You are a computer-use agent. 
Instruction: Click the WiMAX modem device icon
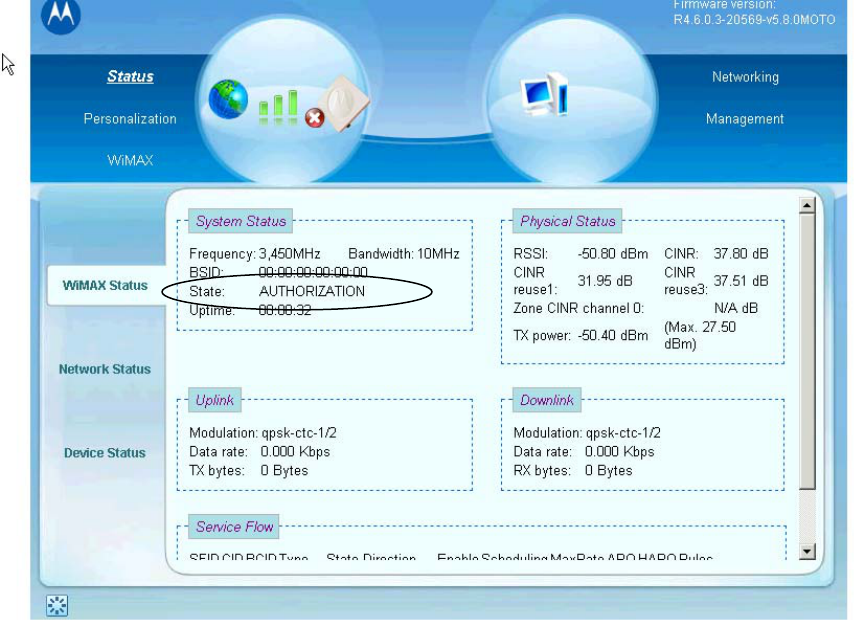click(x=344, y=102)
